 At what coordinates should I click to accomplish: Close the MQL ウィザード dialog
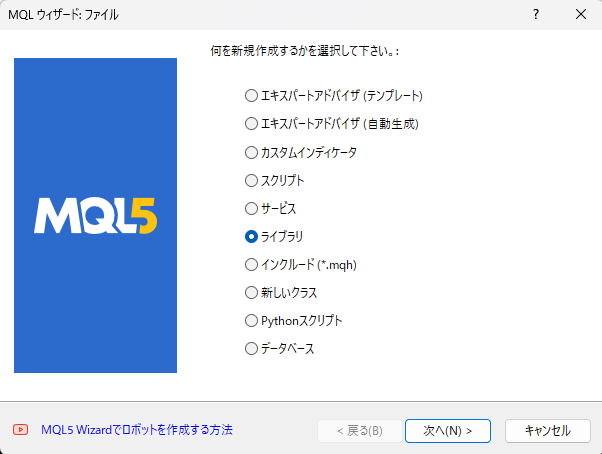tap(581, 15)
